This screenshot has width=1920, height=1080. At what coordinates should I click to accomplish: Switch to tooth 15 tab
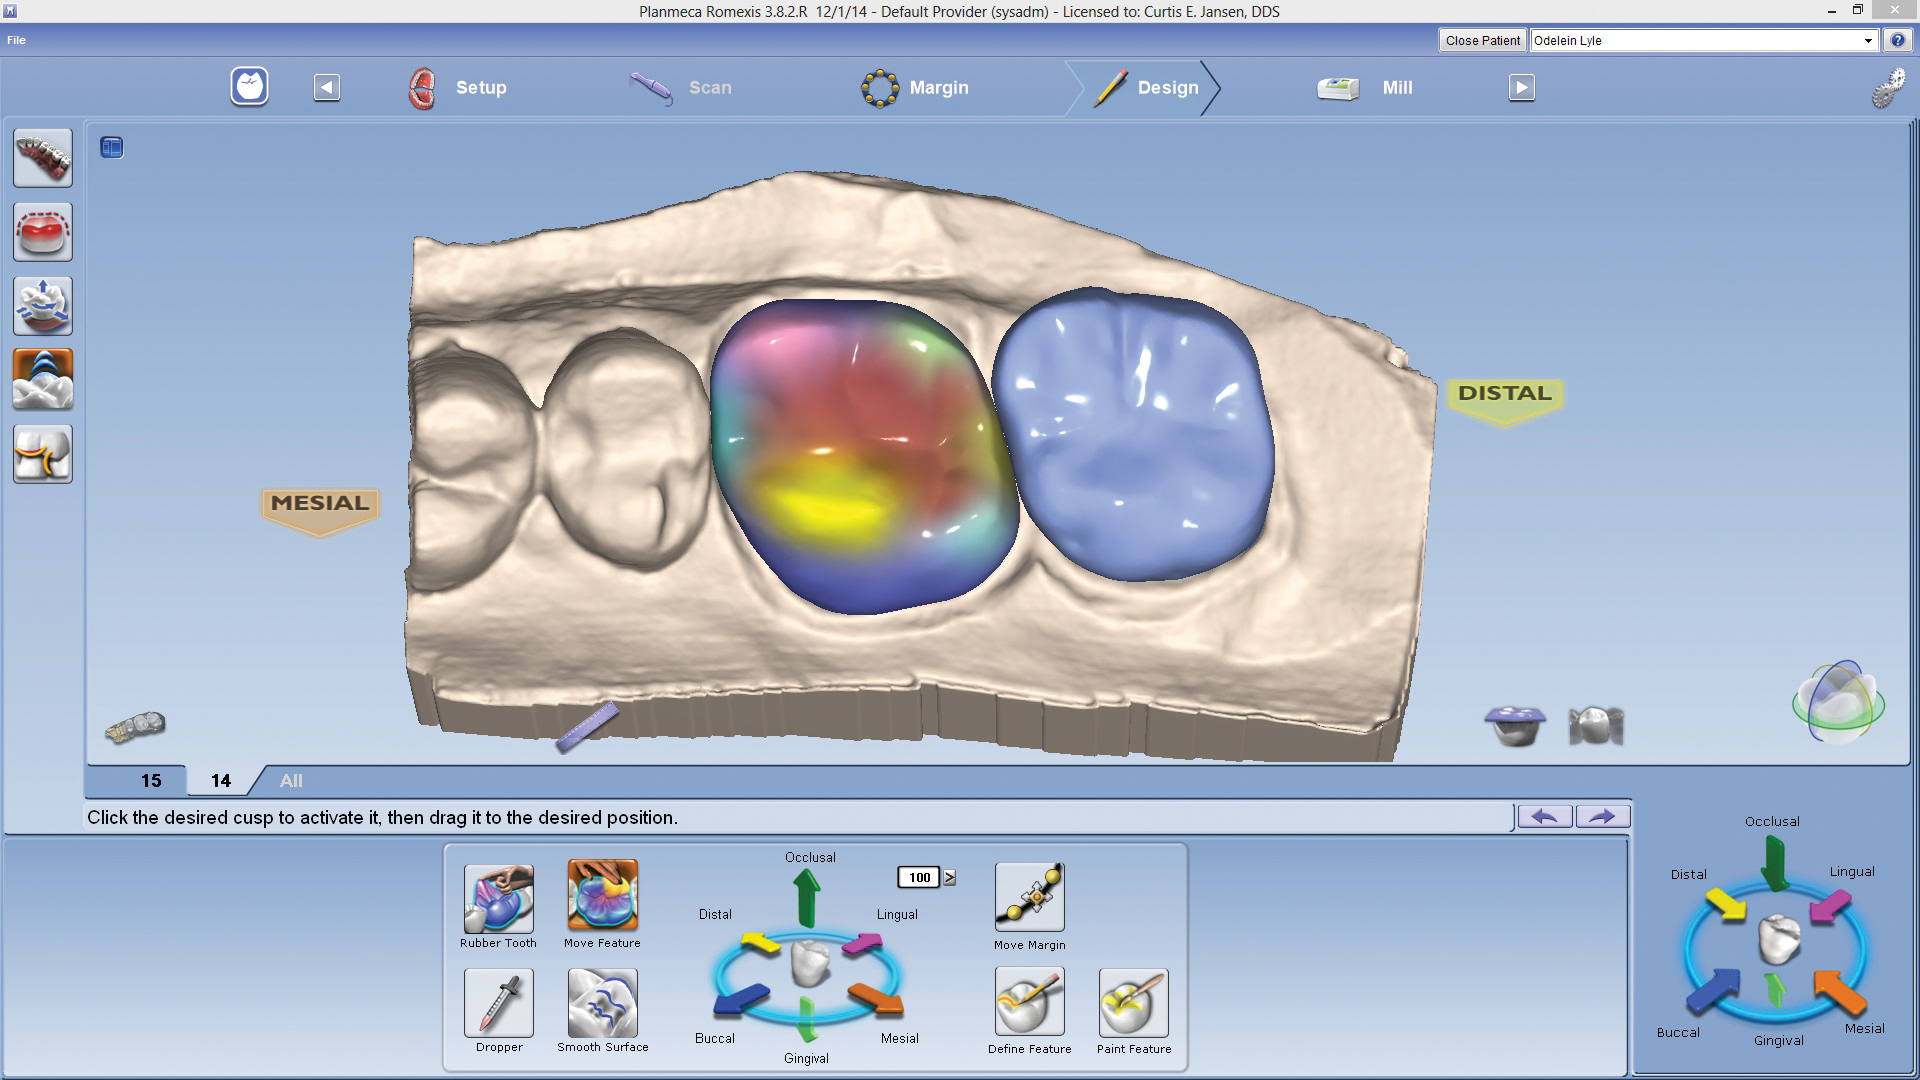(x=151, y=781)
